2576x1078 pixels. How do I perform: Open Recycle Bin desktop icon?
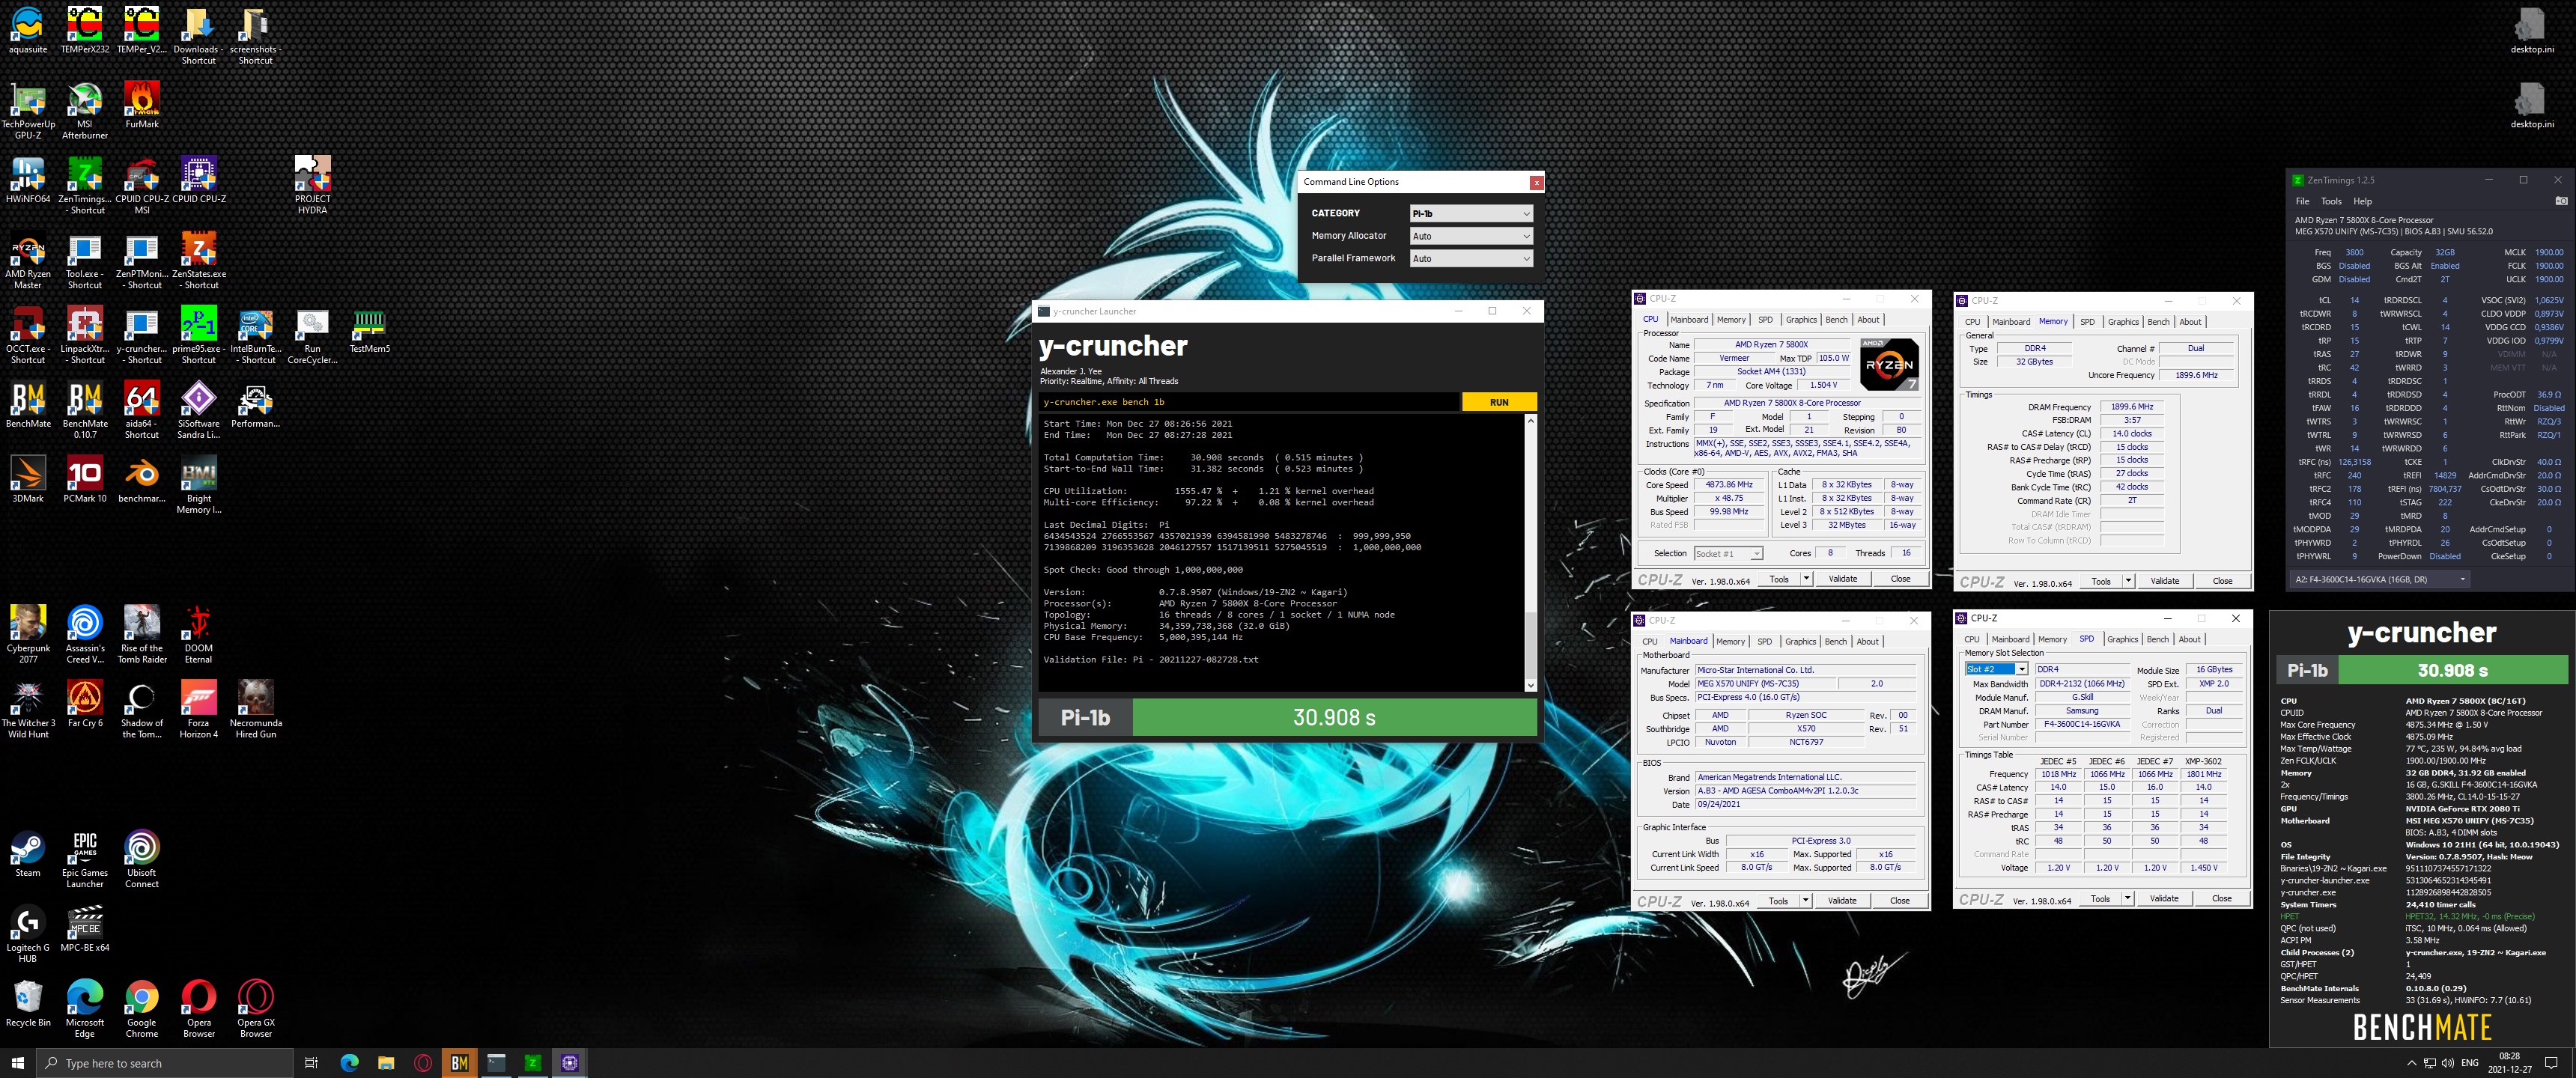pyautogui.click(x=28, y=1003)
